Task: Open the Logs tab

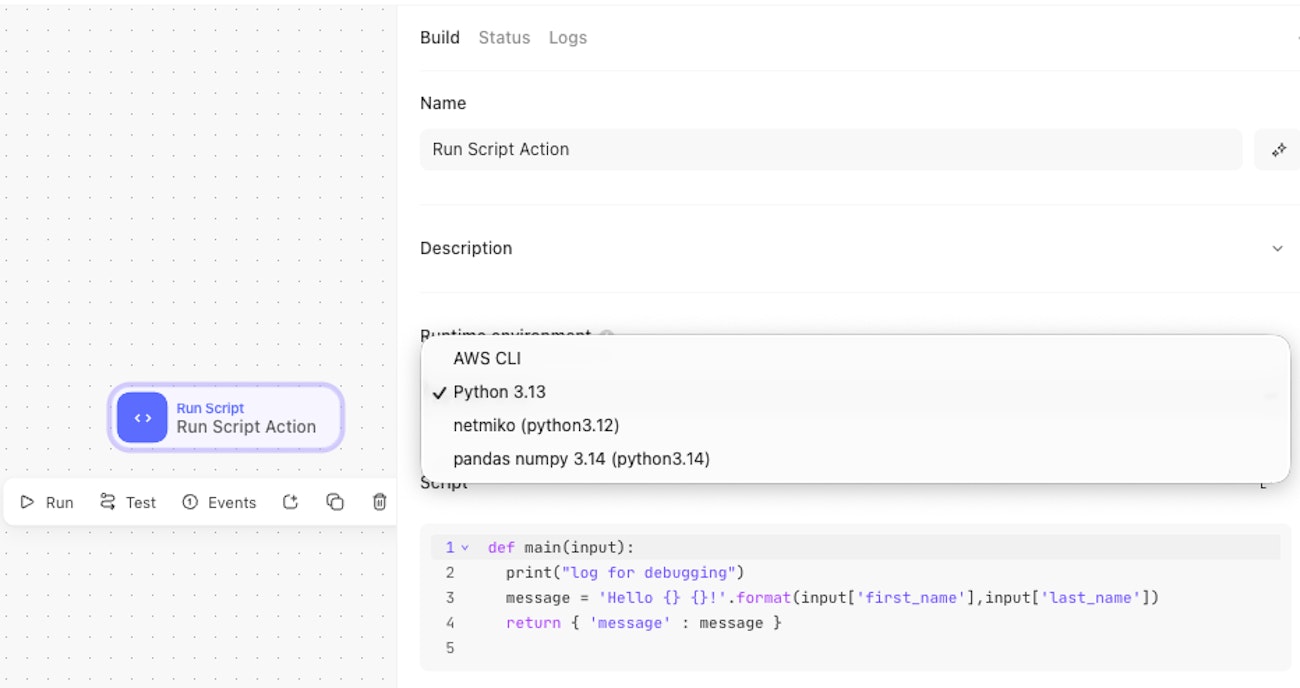Action: click(567, 38)
